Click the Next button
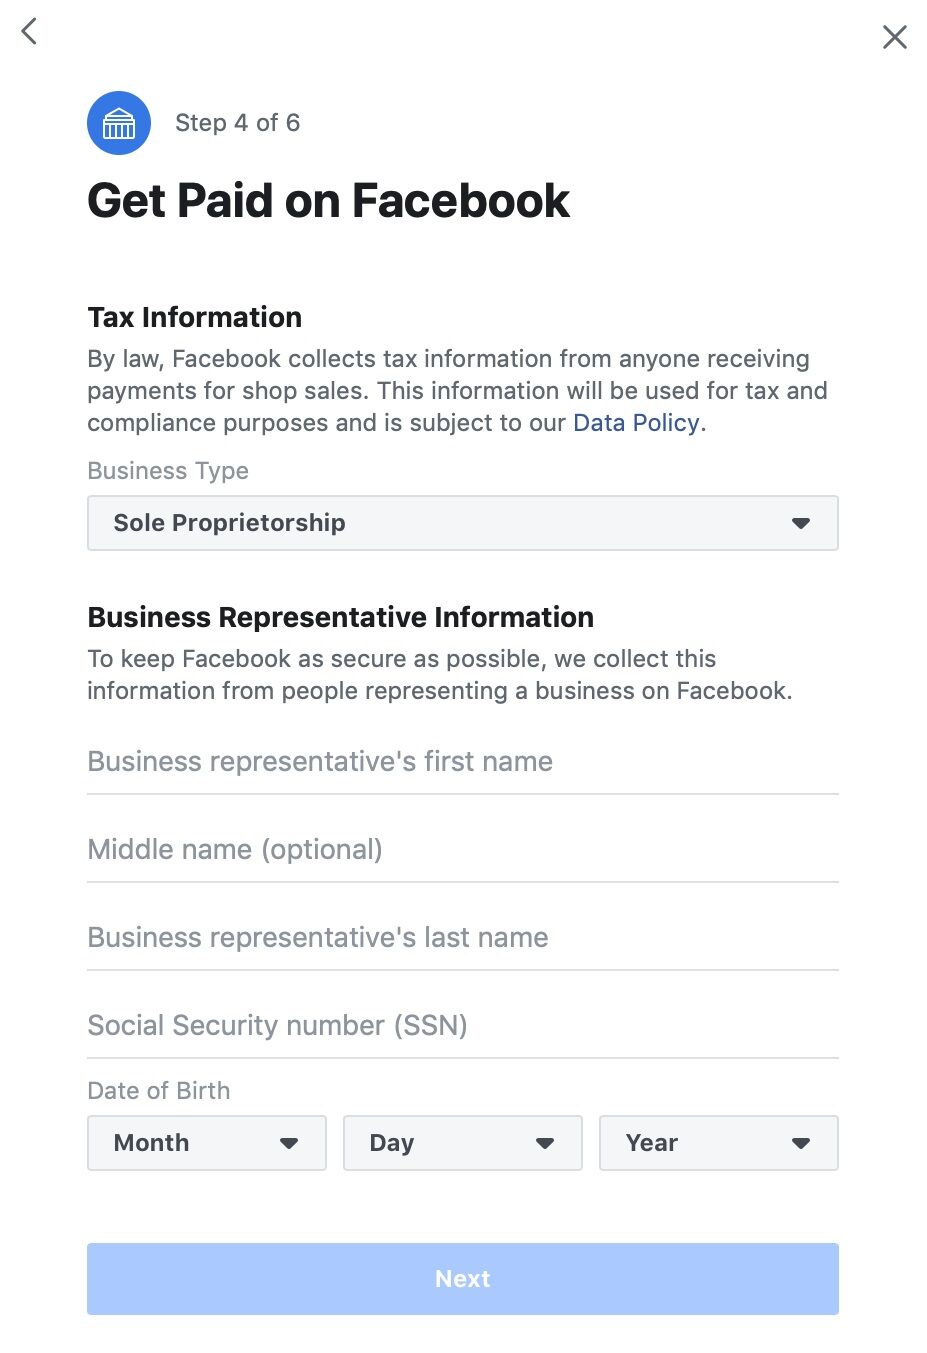This screenshot has width=927, height=1353. 462,1279
